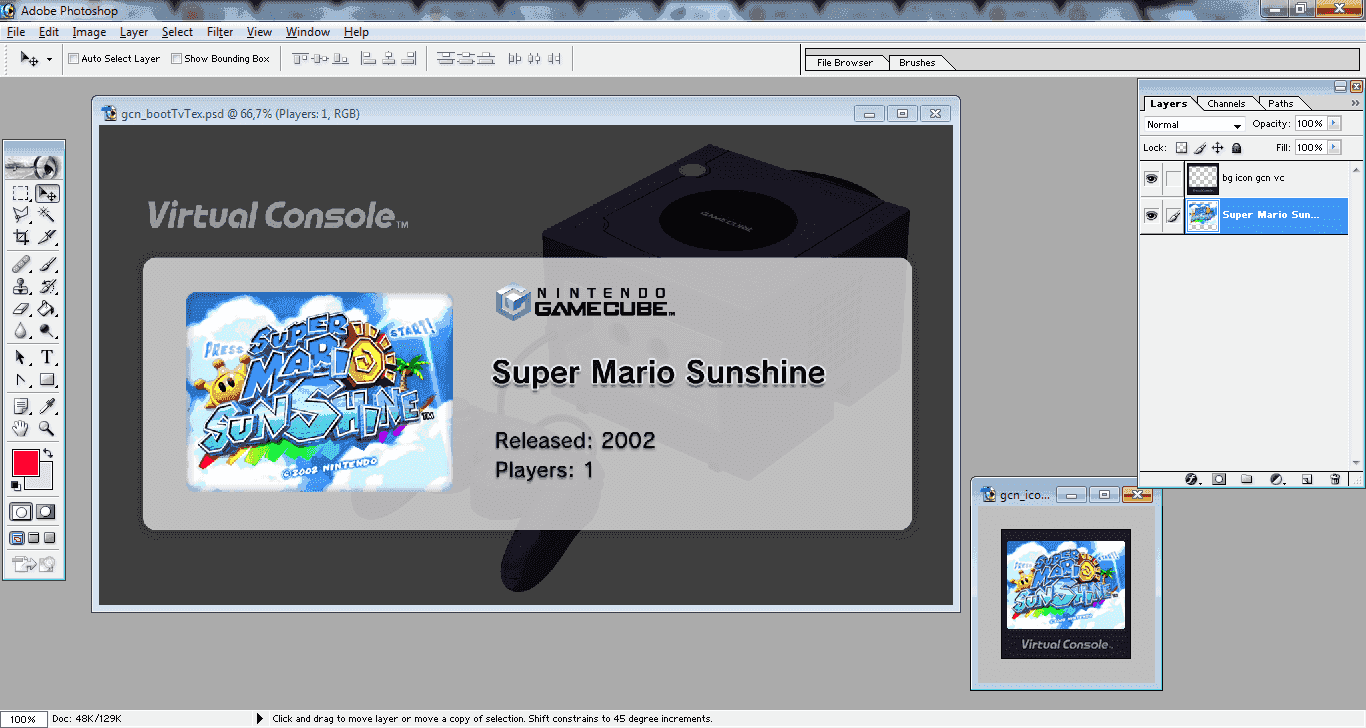
Task: Select the Eraser tool
Action: pyautogui.click(x=21, y=309)
